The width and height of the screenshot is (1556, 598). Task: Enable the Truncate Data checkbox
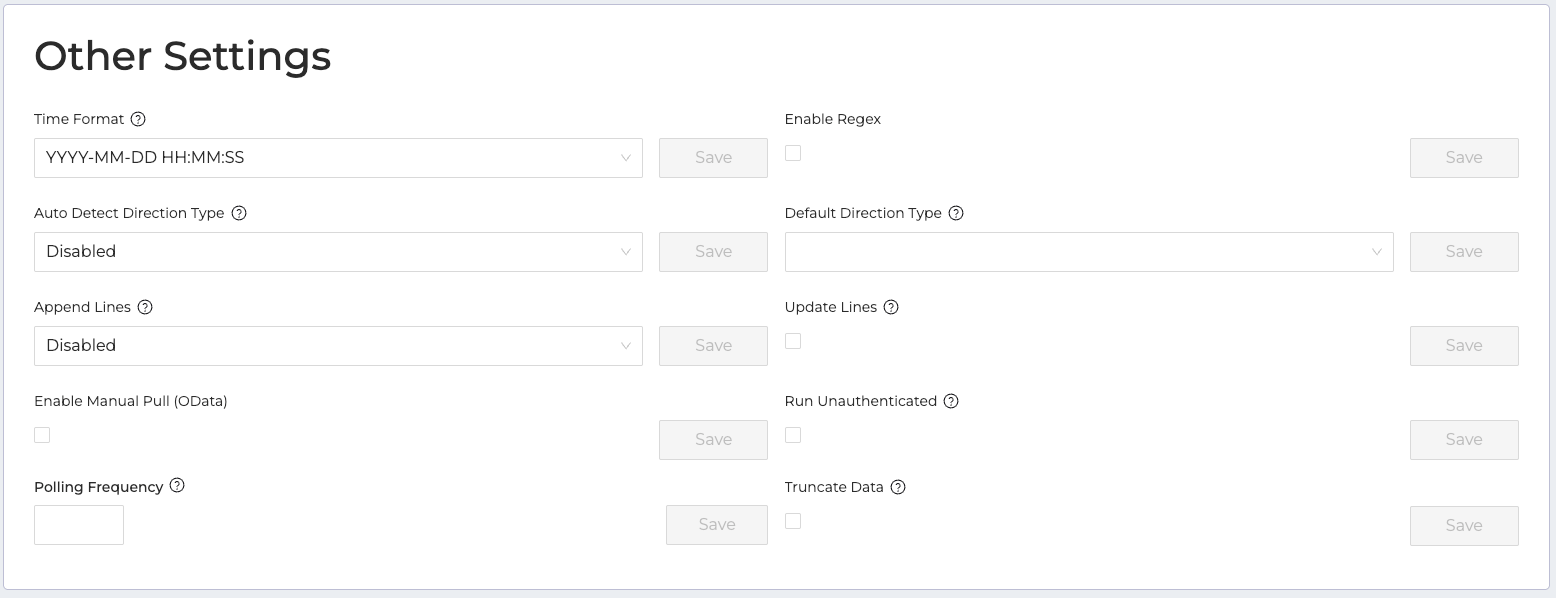click(793, 521)
